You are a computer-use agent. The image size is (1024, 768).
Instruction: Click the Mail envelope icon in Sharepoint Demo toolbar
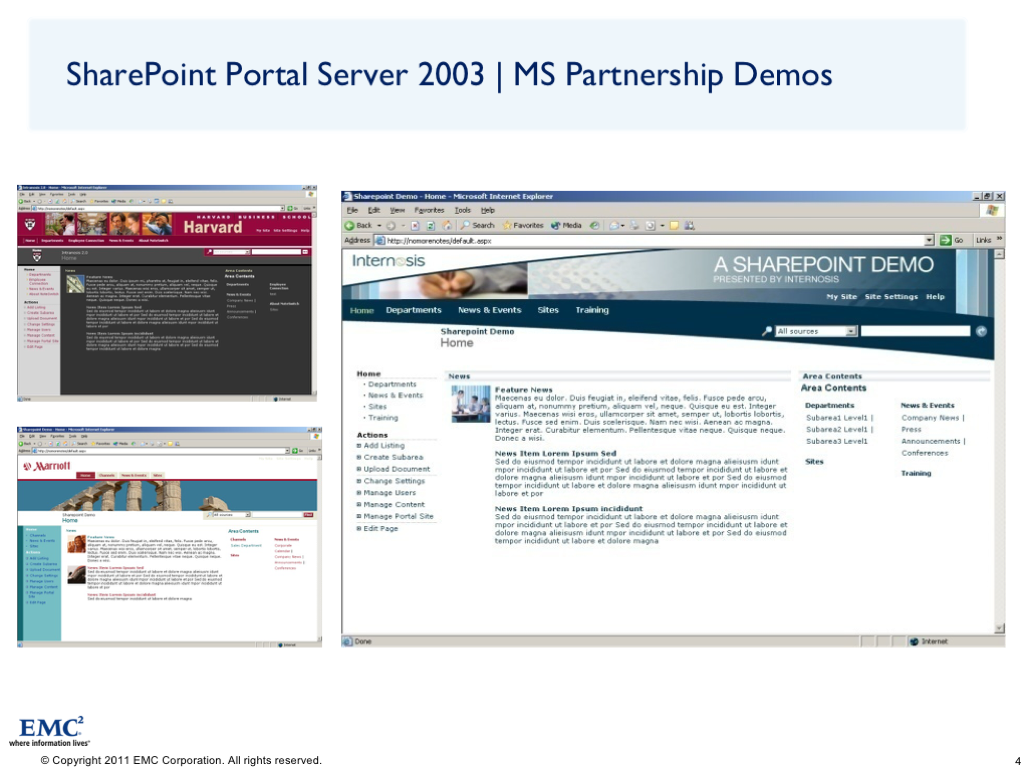[x=615, y=225]
